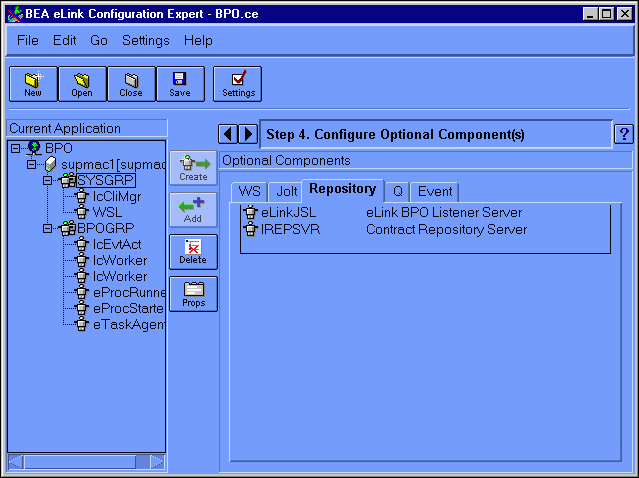Click the Close toolbar button
Image resolution: width=639 pixels, height=478 pixels.
point(131,84)
